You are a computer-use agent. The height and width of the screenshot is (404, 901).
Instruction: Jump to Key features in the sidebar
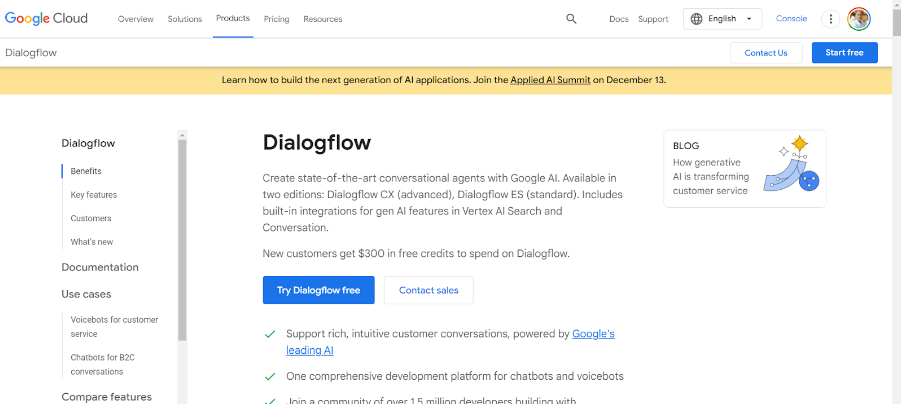[x=94, y=195]
